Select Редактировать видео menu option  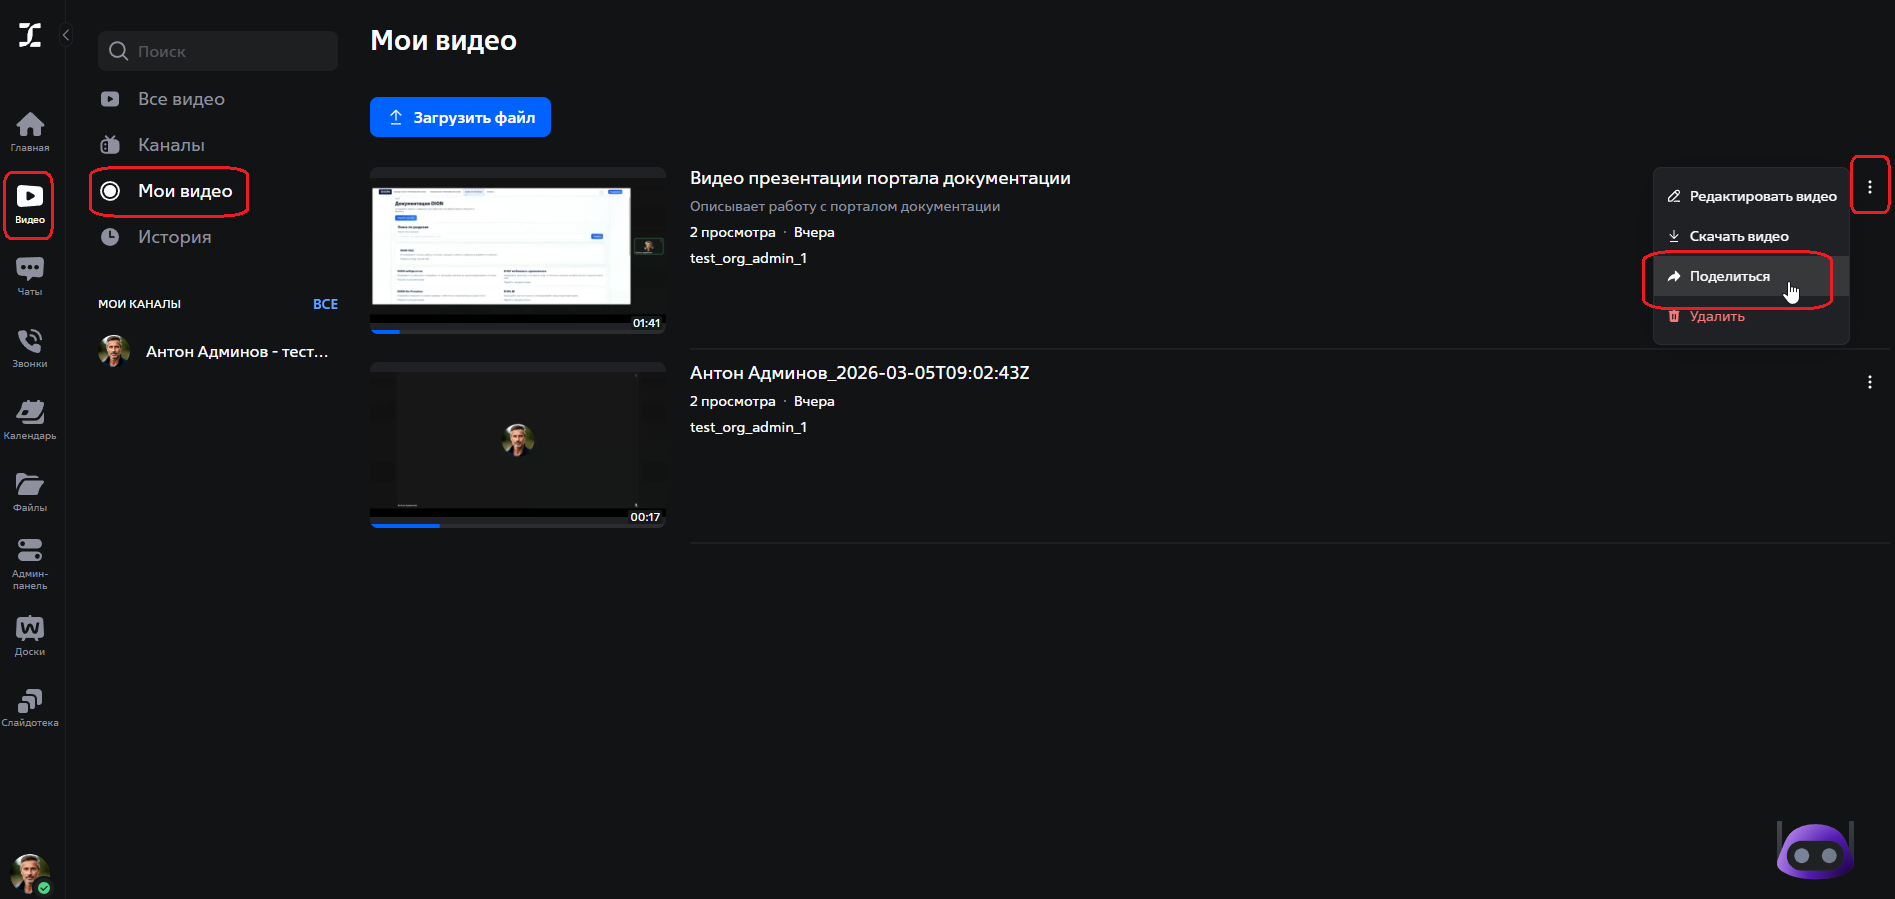(1762, 197)
